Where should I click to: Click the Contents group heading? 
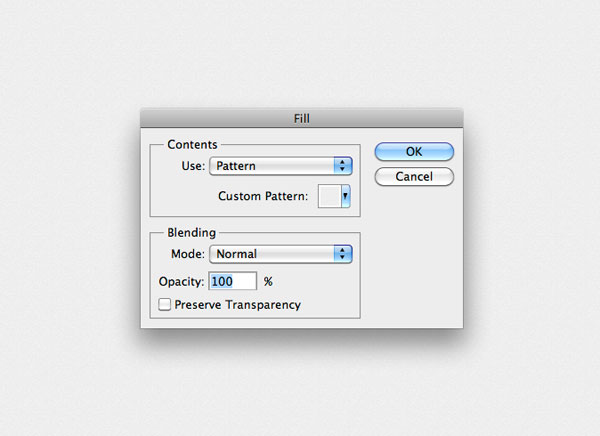192,145
